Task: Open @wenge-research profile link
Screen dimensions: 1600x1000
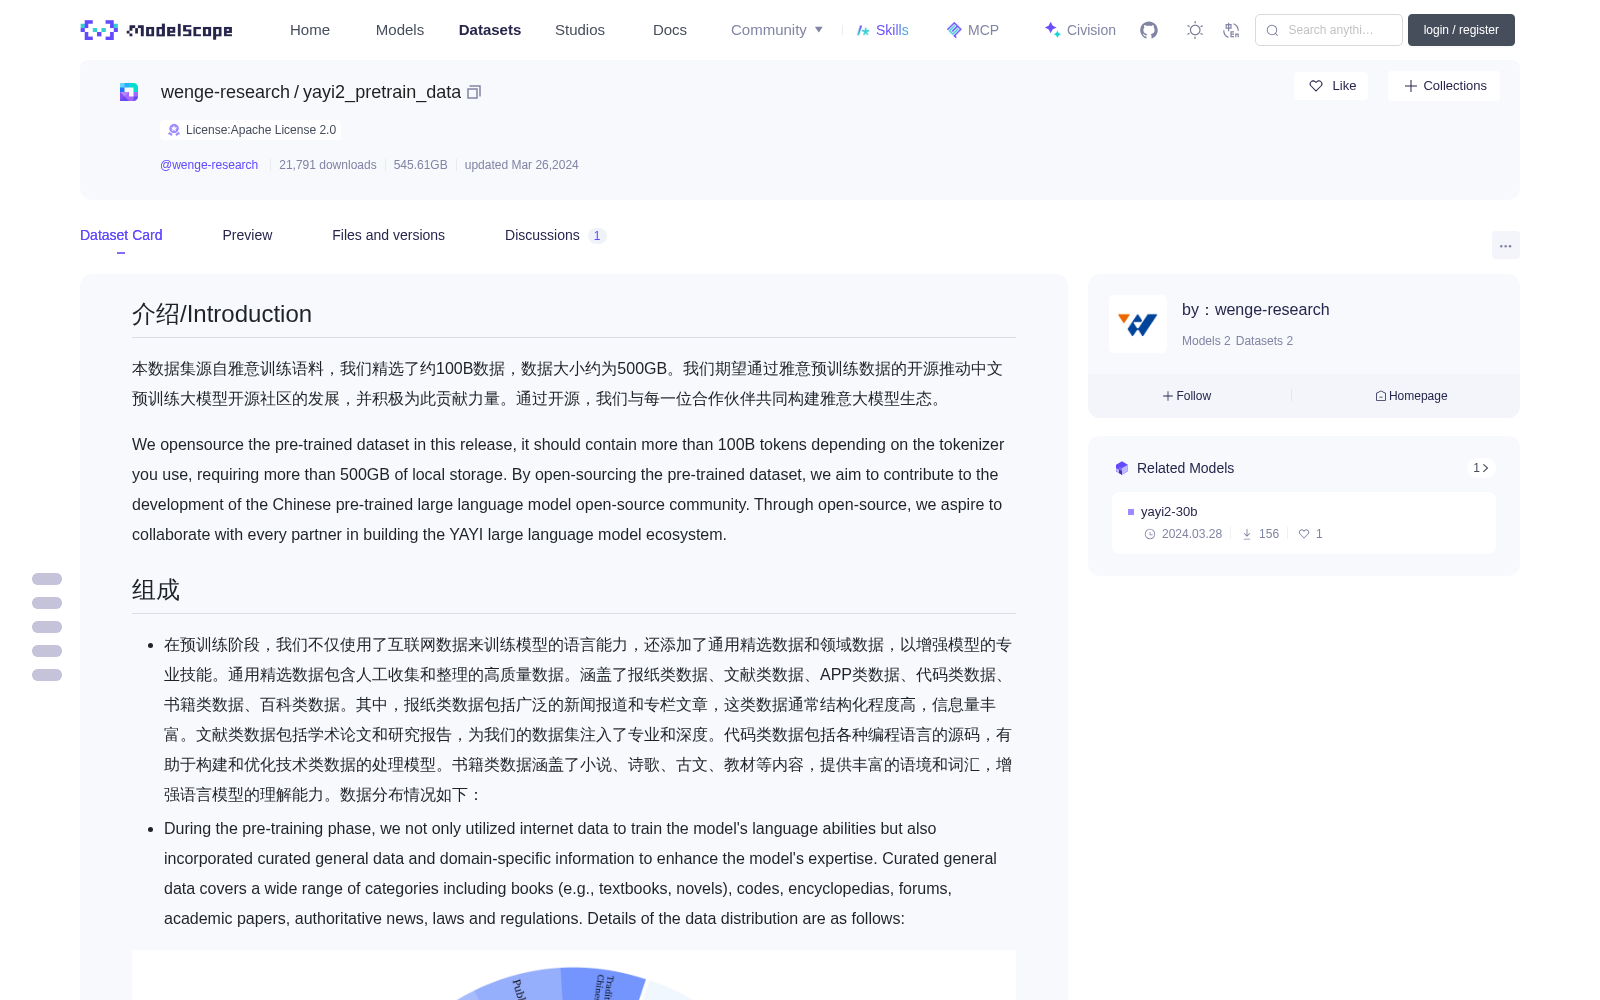Action: click(x=209, y=165)
